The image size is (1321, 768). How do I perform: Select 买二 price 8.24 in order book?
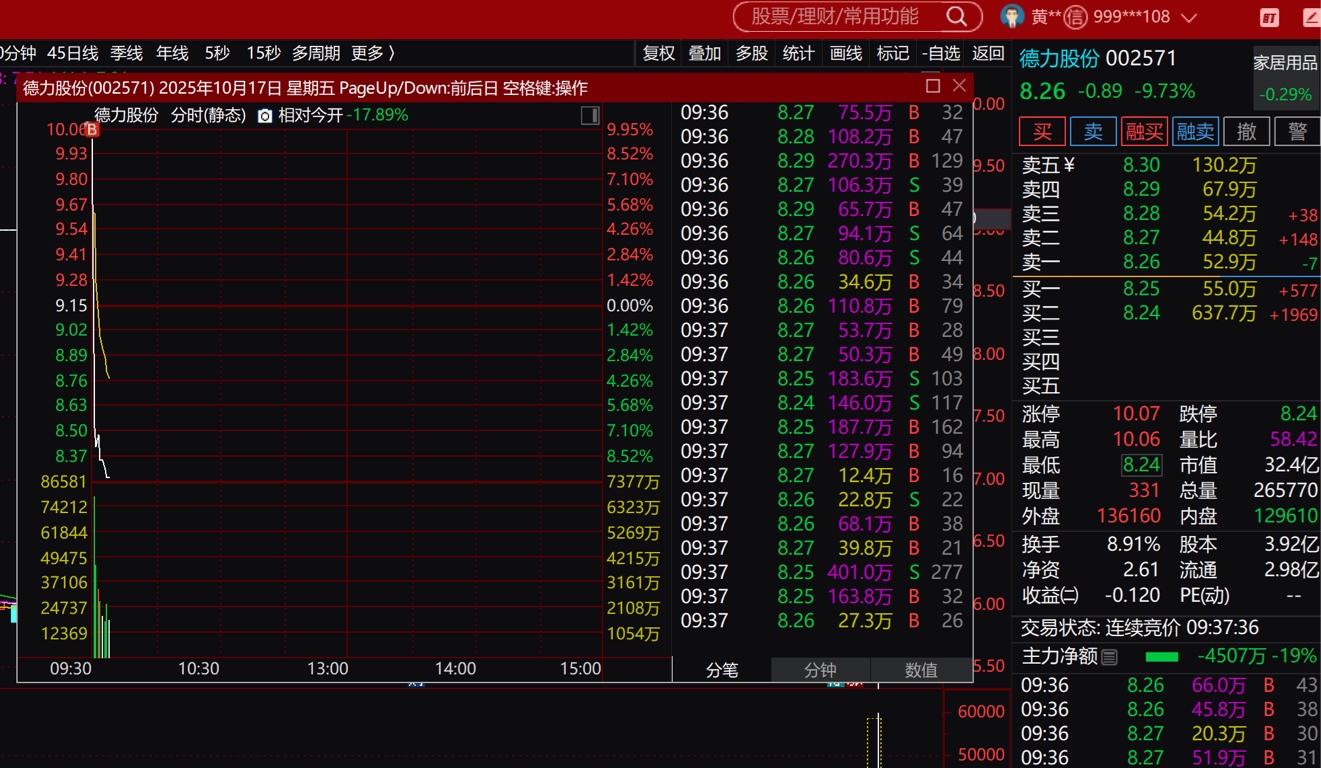tap(1141, 313)
